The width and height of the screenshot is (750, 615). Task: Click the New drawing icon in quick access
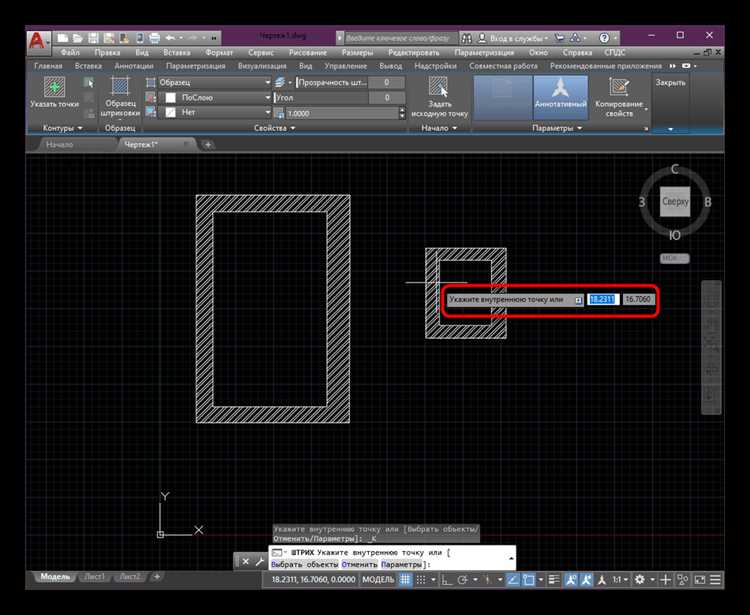62,38
